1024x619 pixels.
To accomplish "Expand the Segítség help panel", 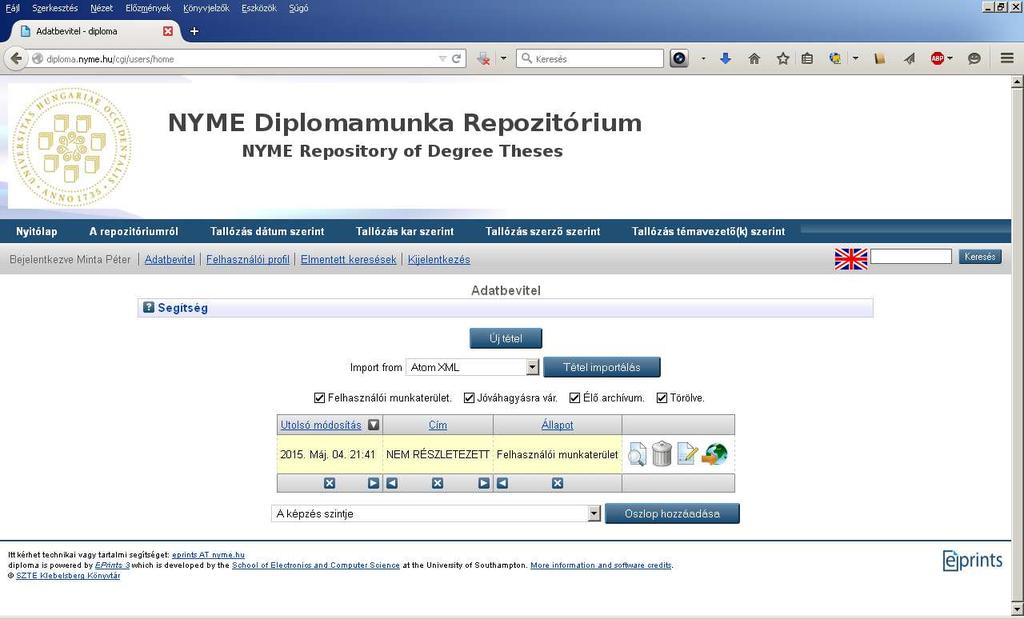I will pyautogui.click(x=183, y=308).
